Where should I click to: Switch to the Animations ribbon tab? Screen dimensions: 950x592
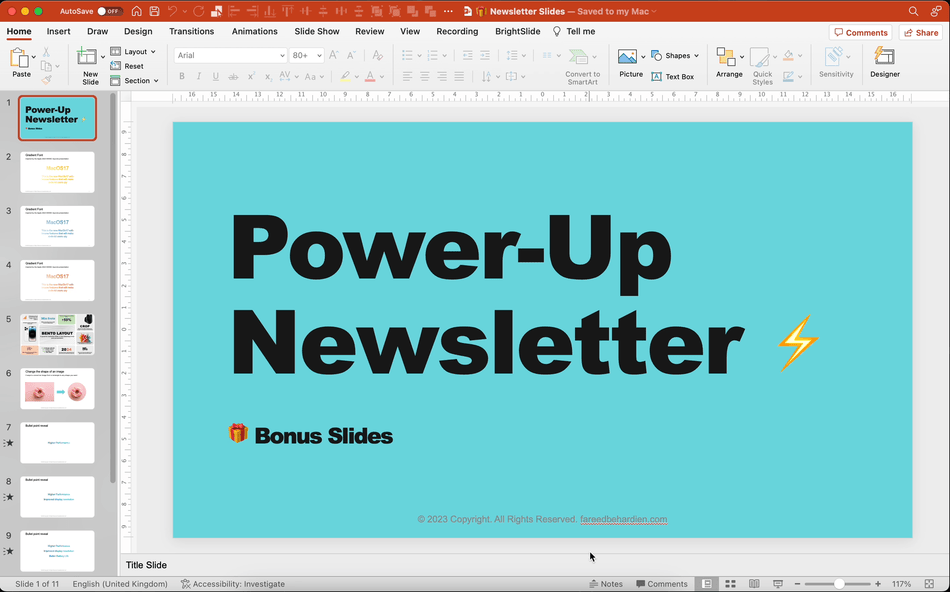[x=254, y=31]
